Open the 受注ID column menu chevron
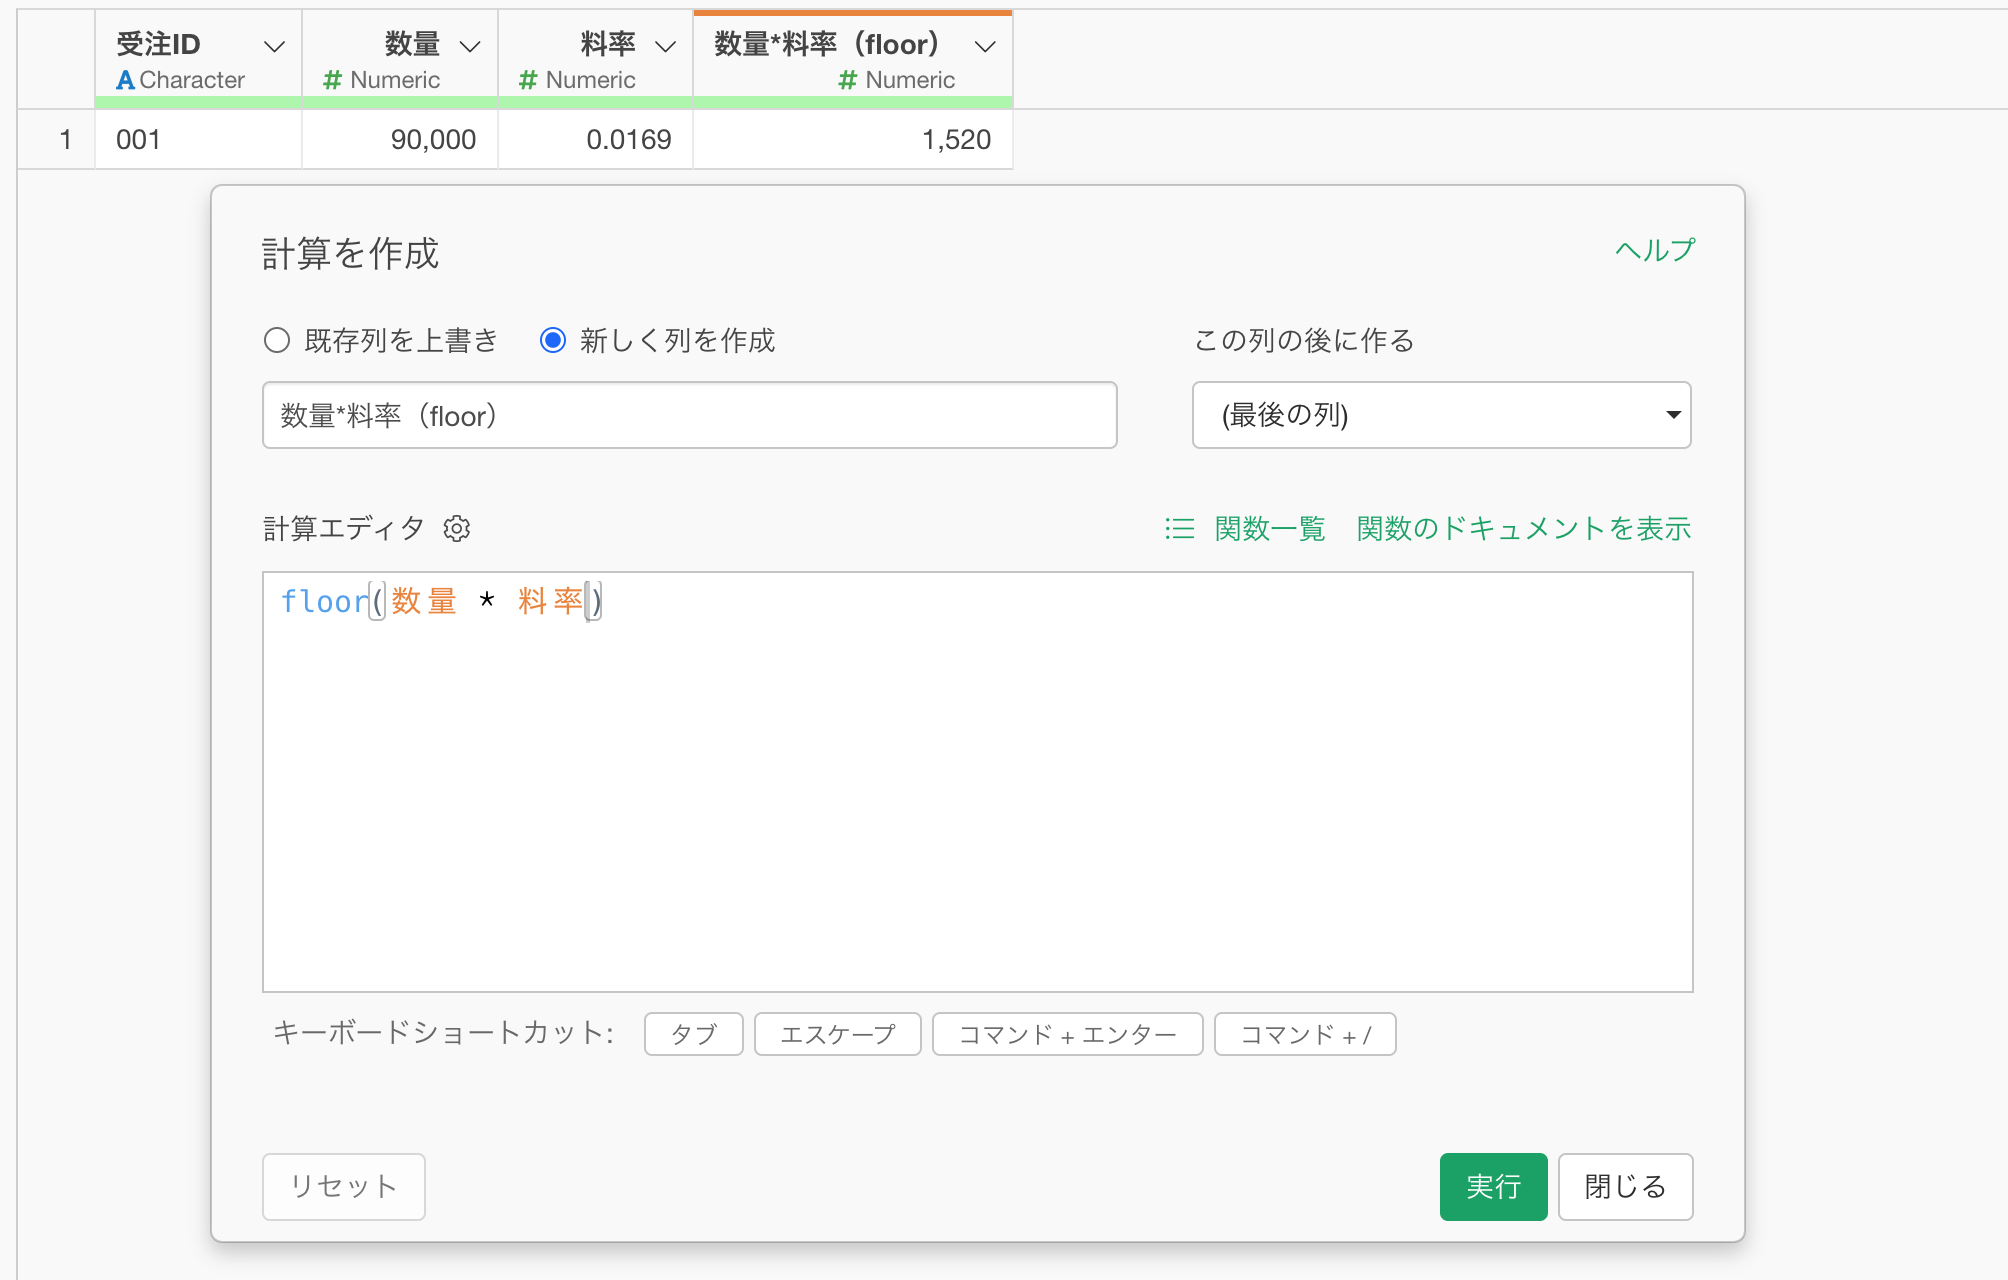Image resolution: width=2008 pixels, height=1280 pixels. coord(274,46)
